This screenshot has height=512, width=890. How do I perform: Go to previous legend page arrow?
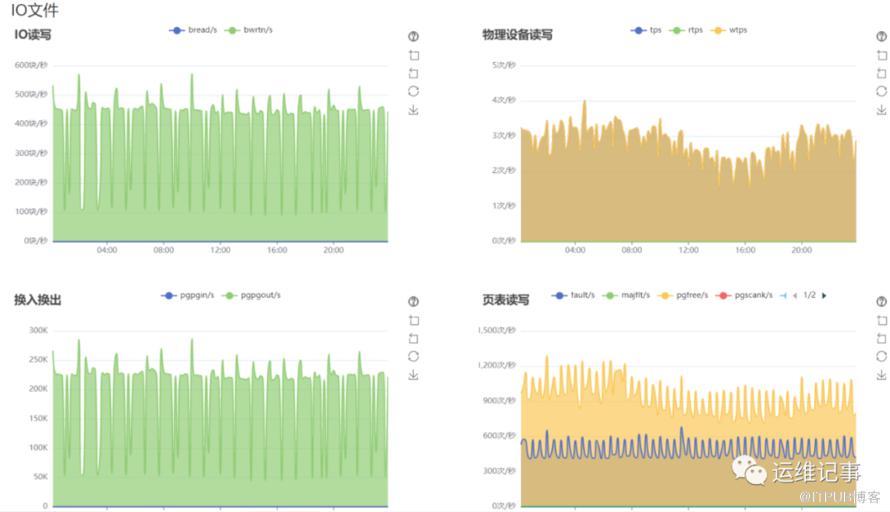(795, 295)
